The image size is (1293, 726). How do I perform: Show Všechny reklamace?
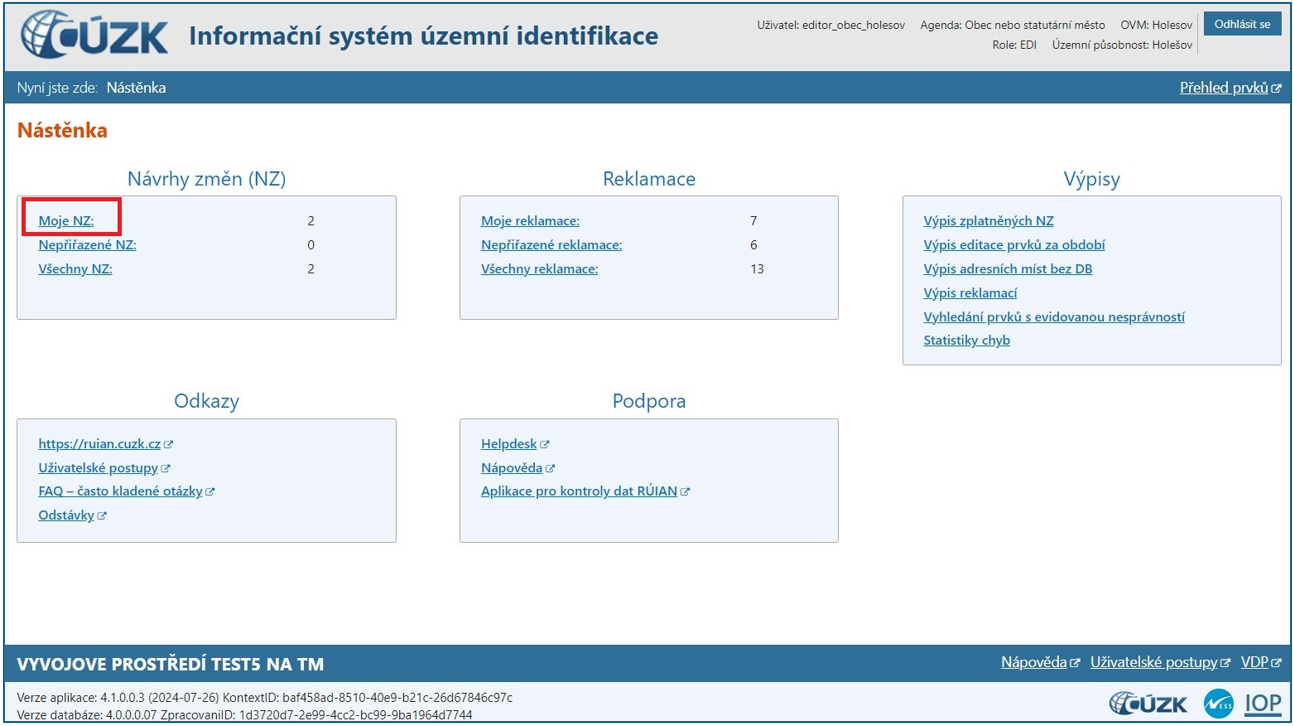[539, 269]
